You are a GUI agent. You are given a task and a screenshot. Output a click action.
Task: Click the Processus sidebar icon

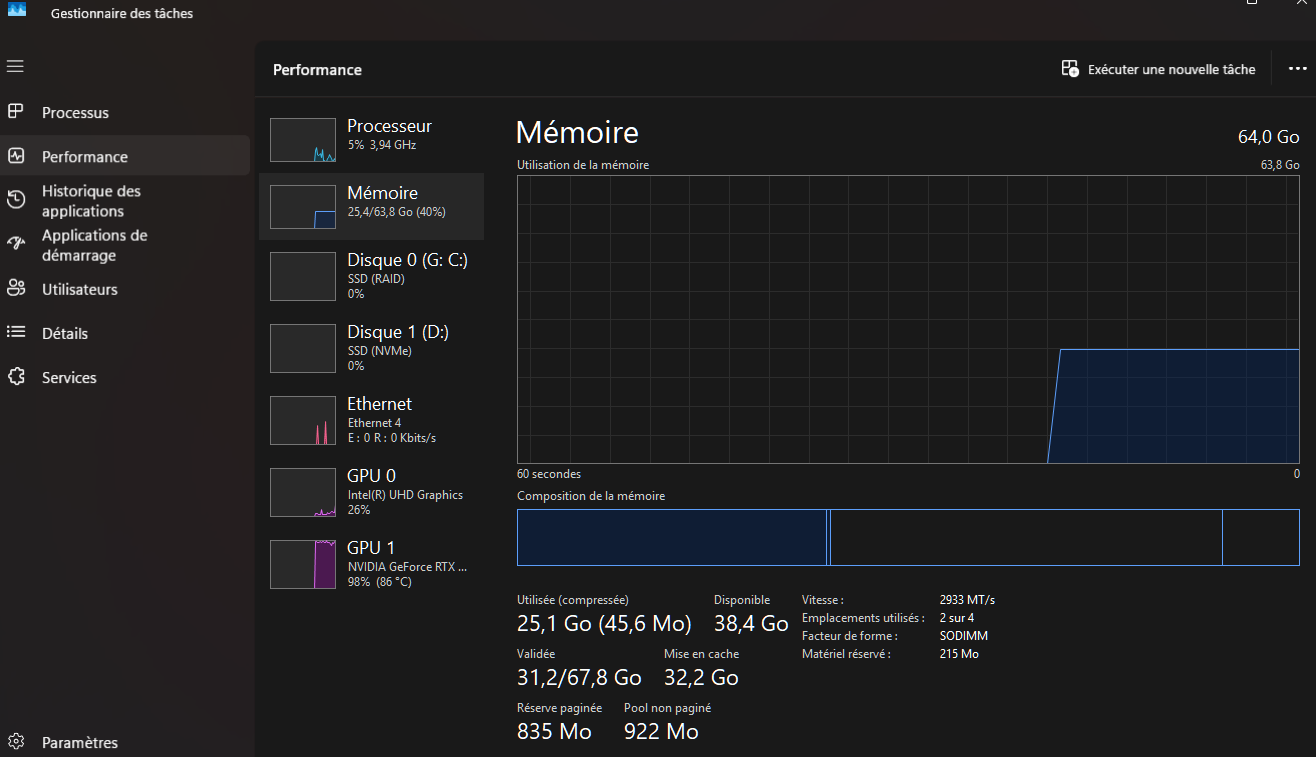pyautogui.click(x=16, y=112)
